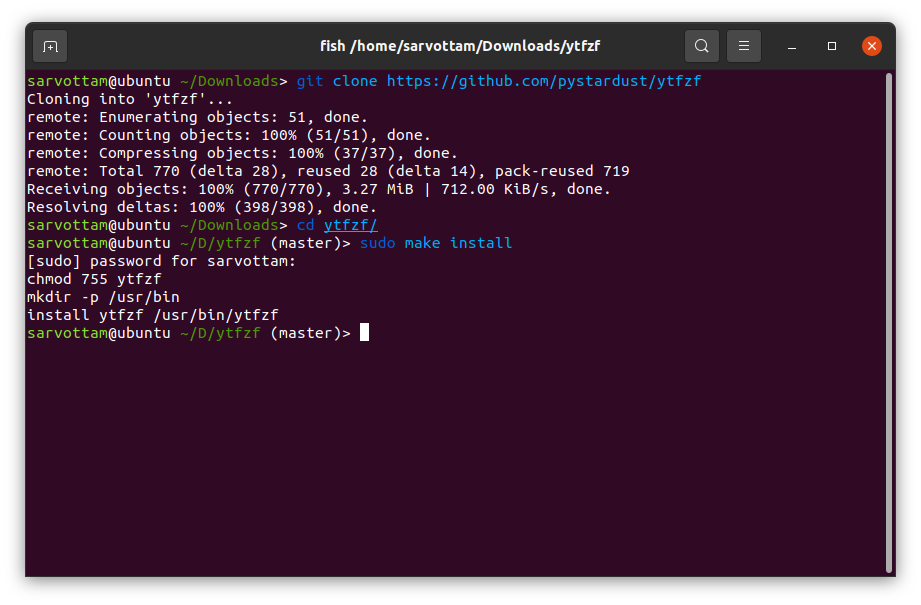Close the fish terminal window
Screen dimensions: 921x605
coord(872,46)
